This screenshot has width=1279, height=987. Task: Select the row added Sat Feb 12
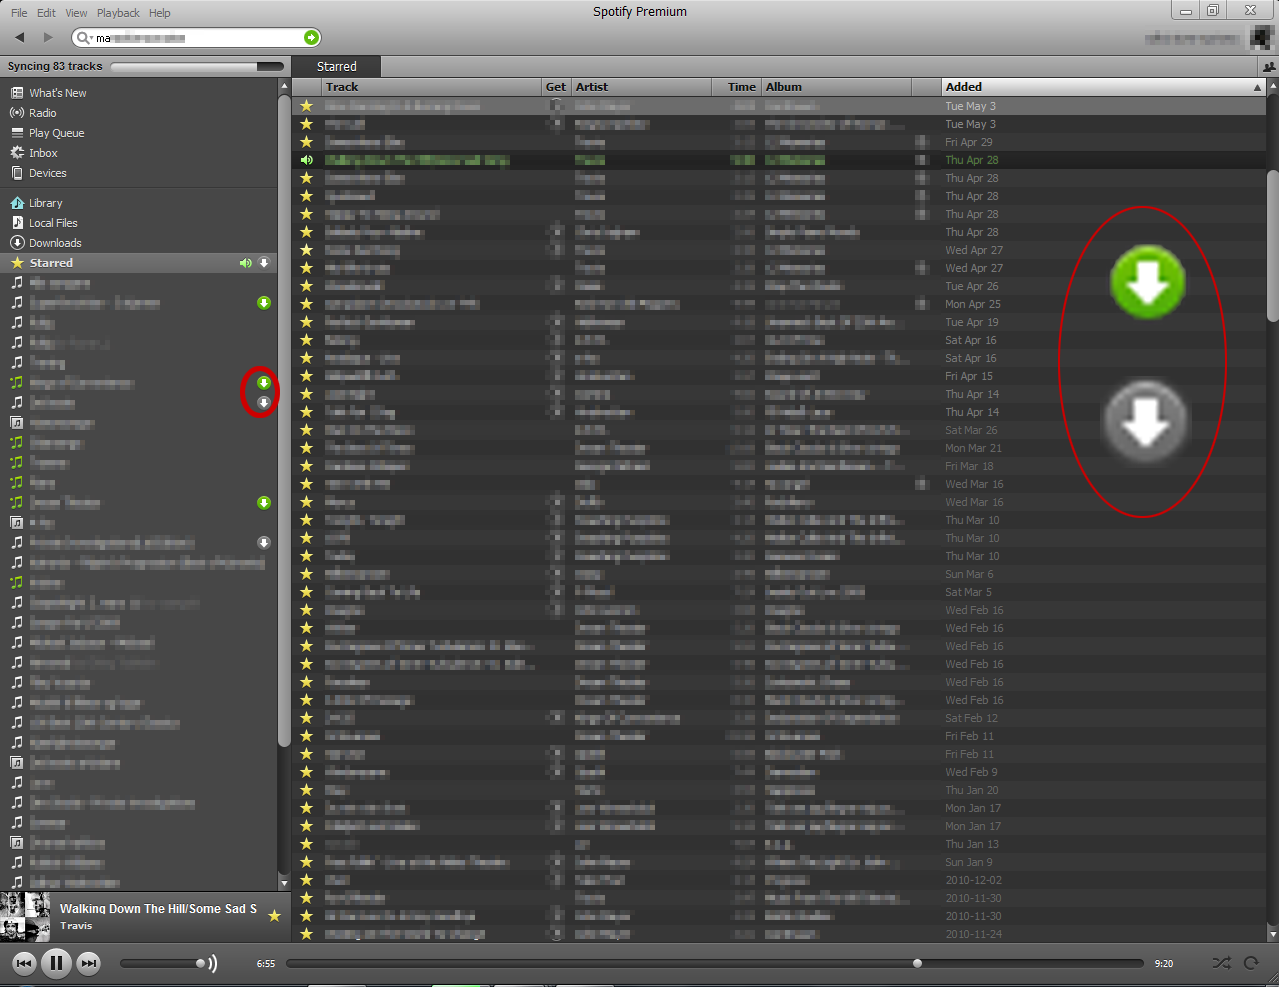tap(778, 718)
